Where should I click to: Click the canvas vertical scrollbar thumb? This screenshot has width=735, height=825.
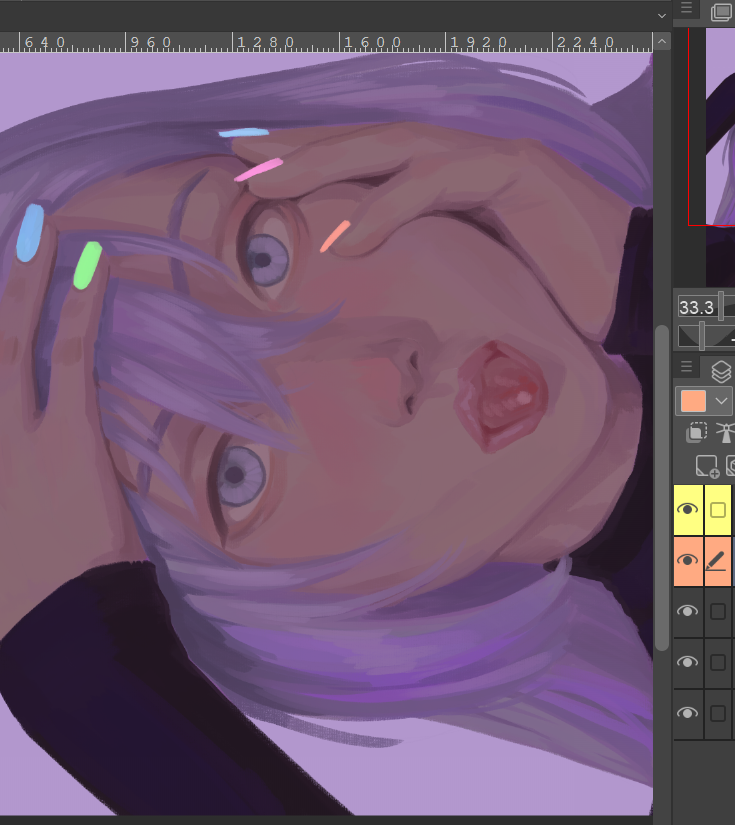662,488
